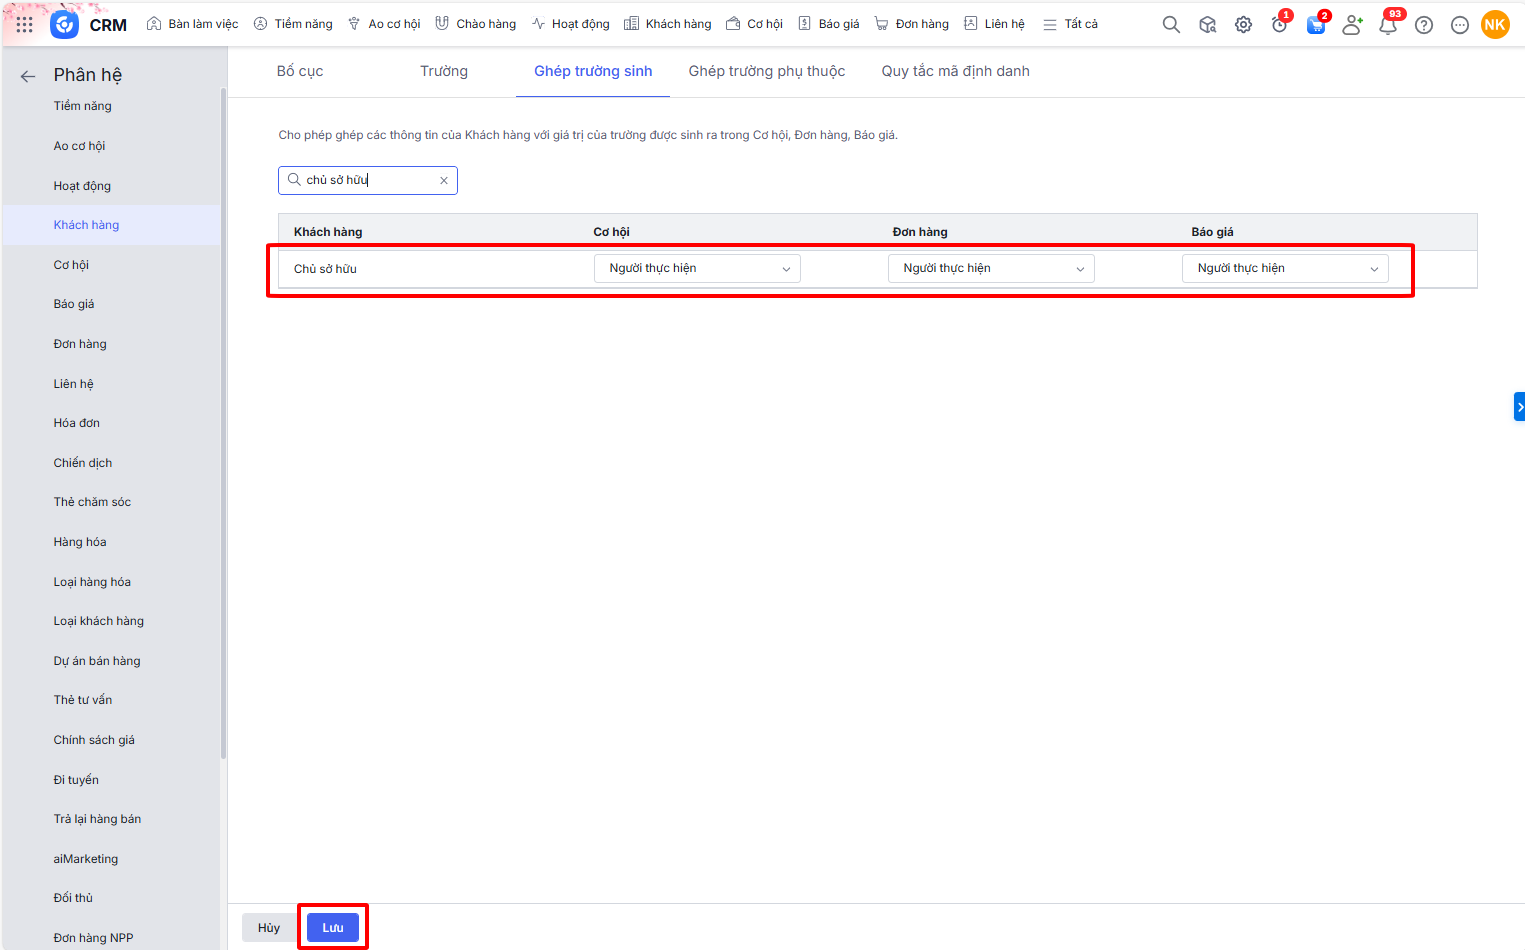Open the help question mark icon
Viewport: 1525px width, 950px height.
pos(1424,25)
